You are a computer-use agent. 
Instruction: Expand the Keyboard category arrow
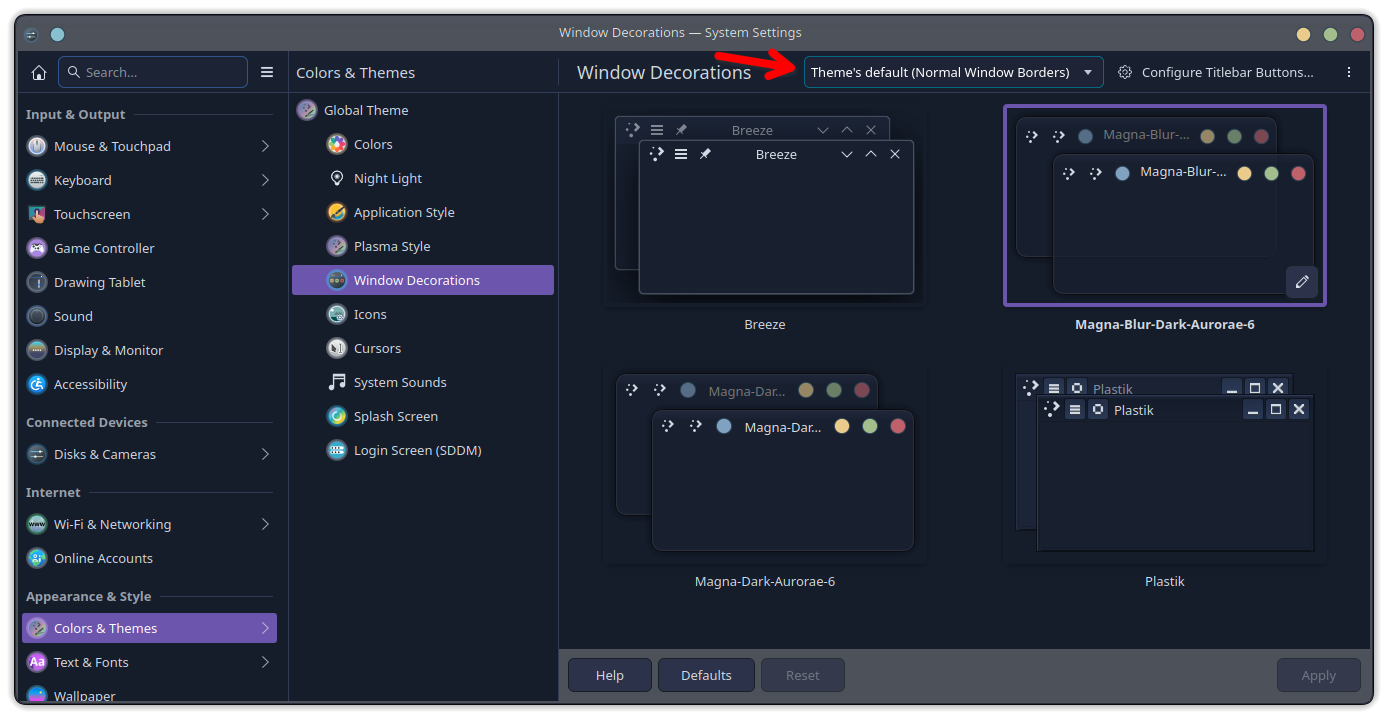point(265,180)
